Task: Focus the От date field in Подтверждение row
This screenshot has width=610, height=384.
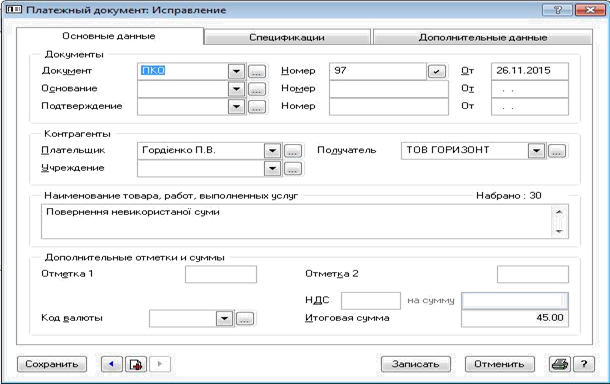Action: [x=530, y=107]
